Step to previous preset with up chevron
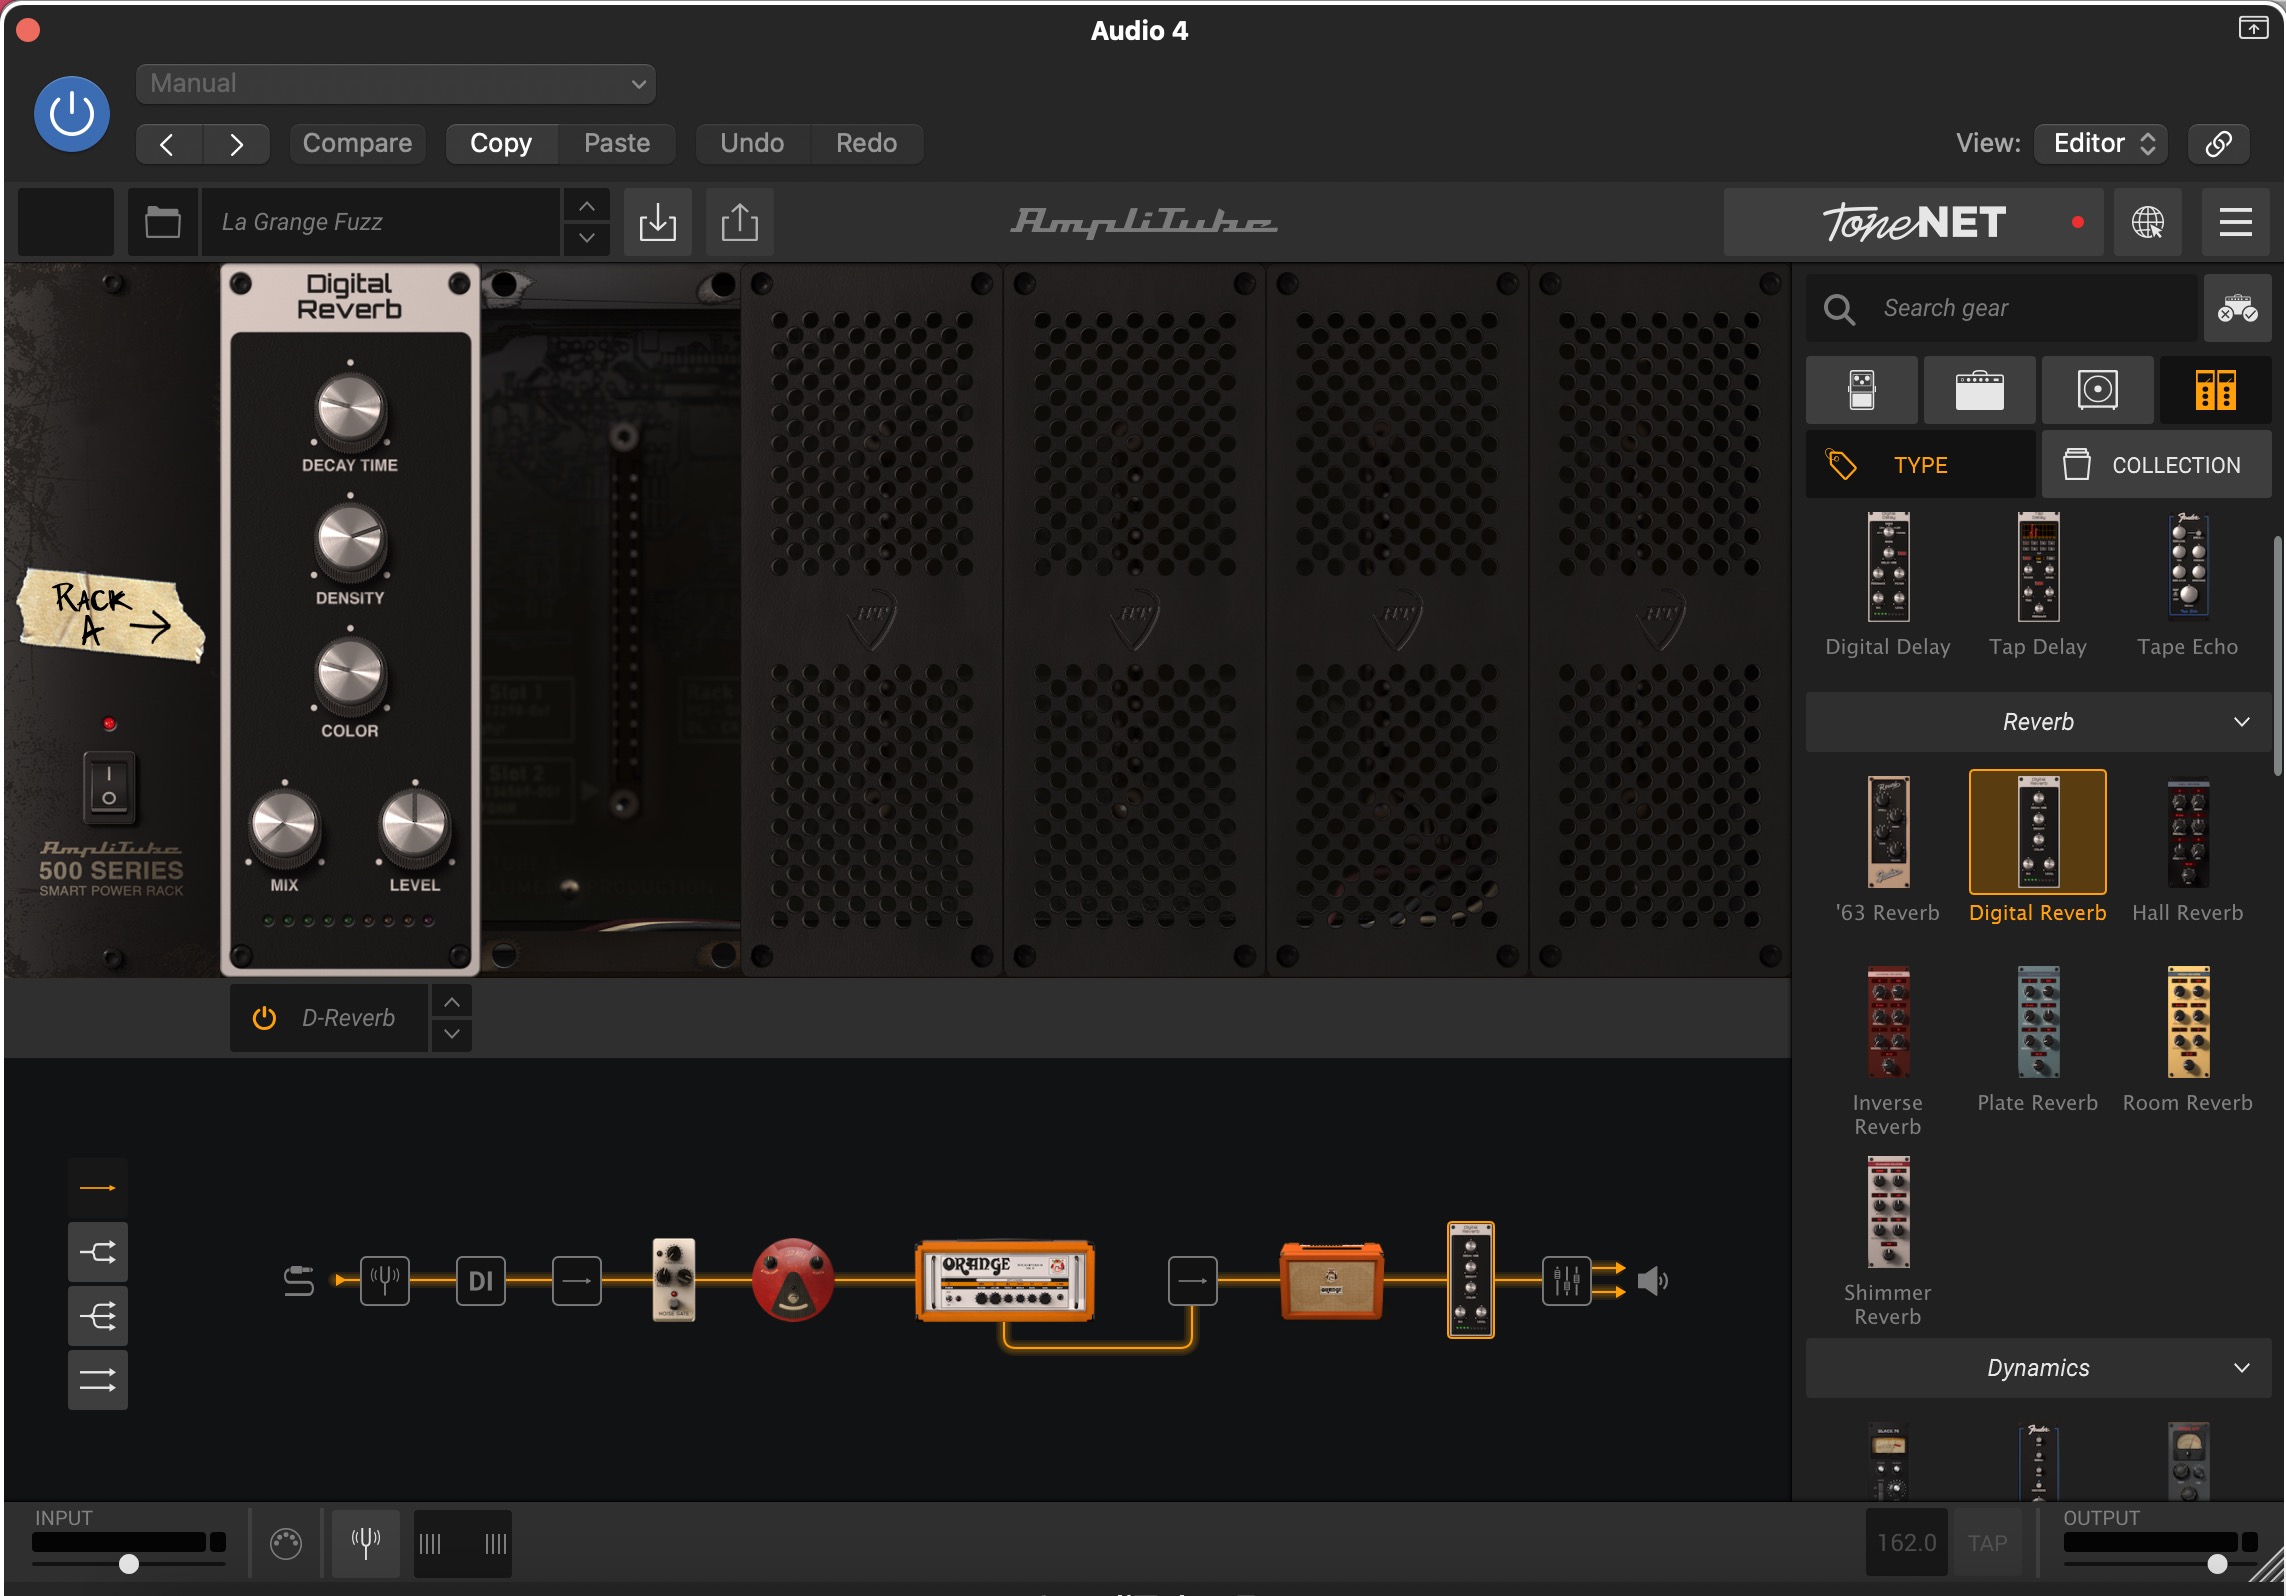The image size is (2286, 1596). pyautogui.click(x=587, y=205)
